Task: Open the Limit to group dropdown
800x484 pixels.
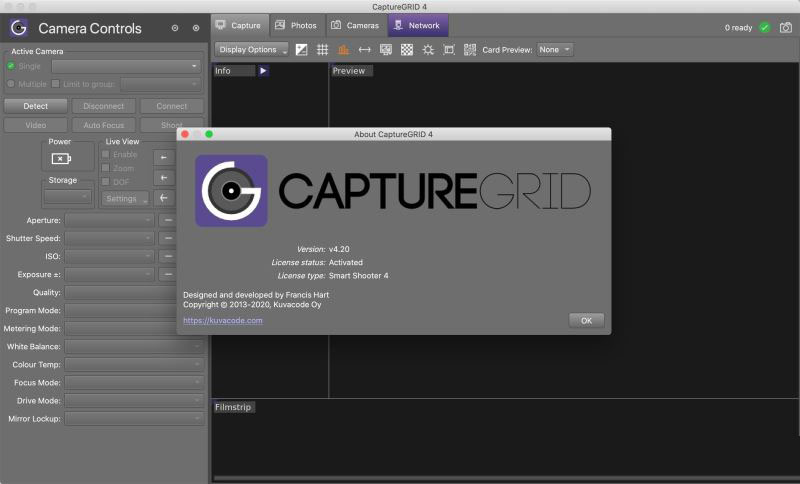Action: tap(161, 84)
